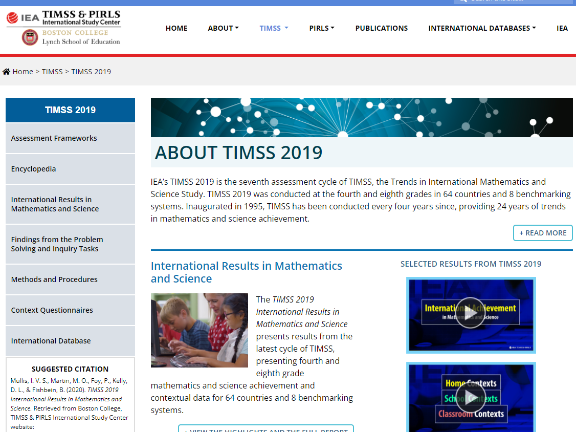576x432 pixels.
Task: Click the Boston College seal icon
Action: (x=30, y=37)
